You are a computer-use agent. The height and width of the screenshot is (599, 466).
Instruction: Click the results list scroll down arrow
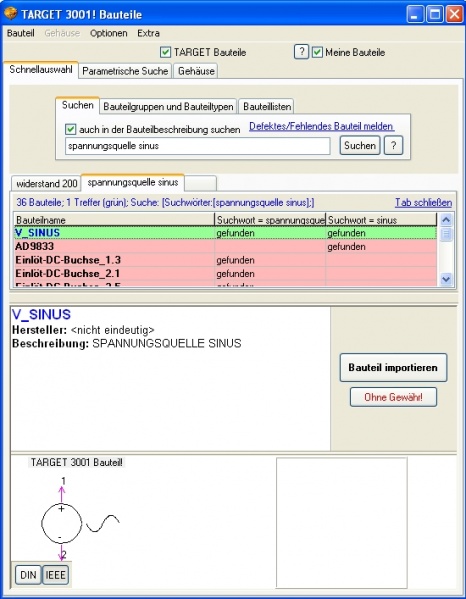coord(446,279)
